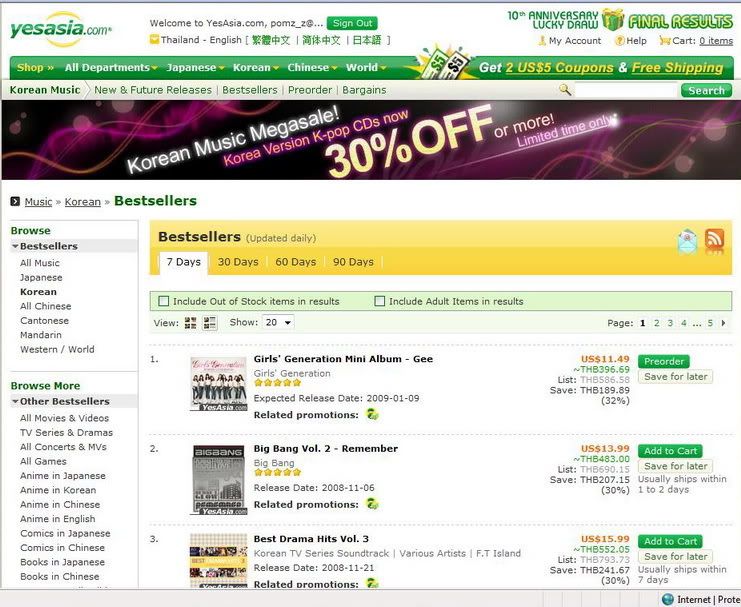Open the Preorder submenu link
741x607 pixels.
[310, 90]
